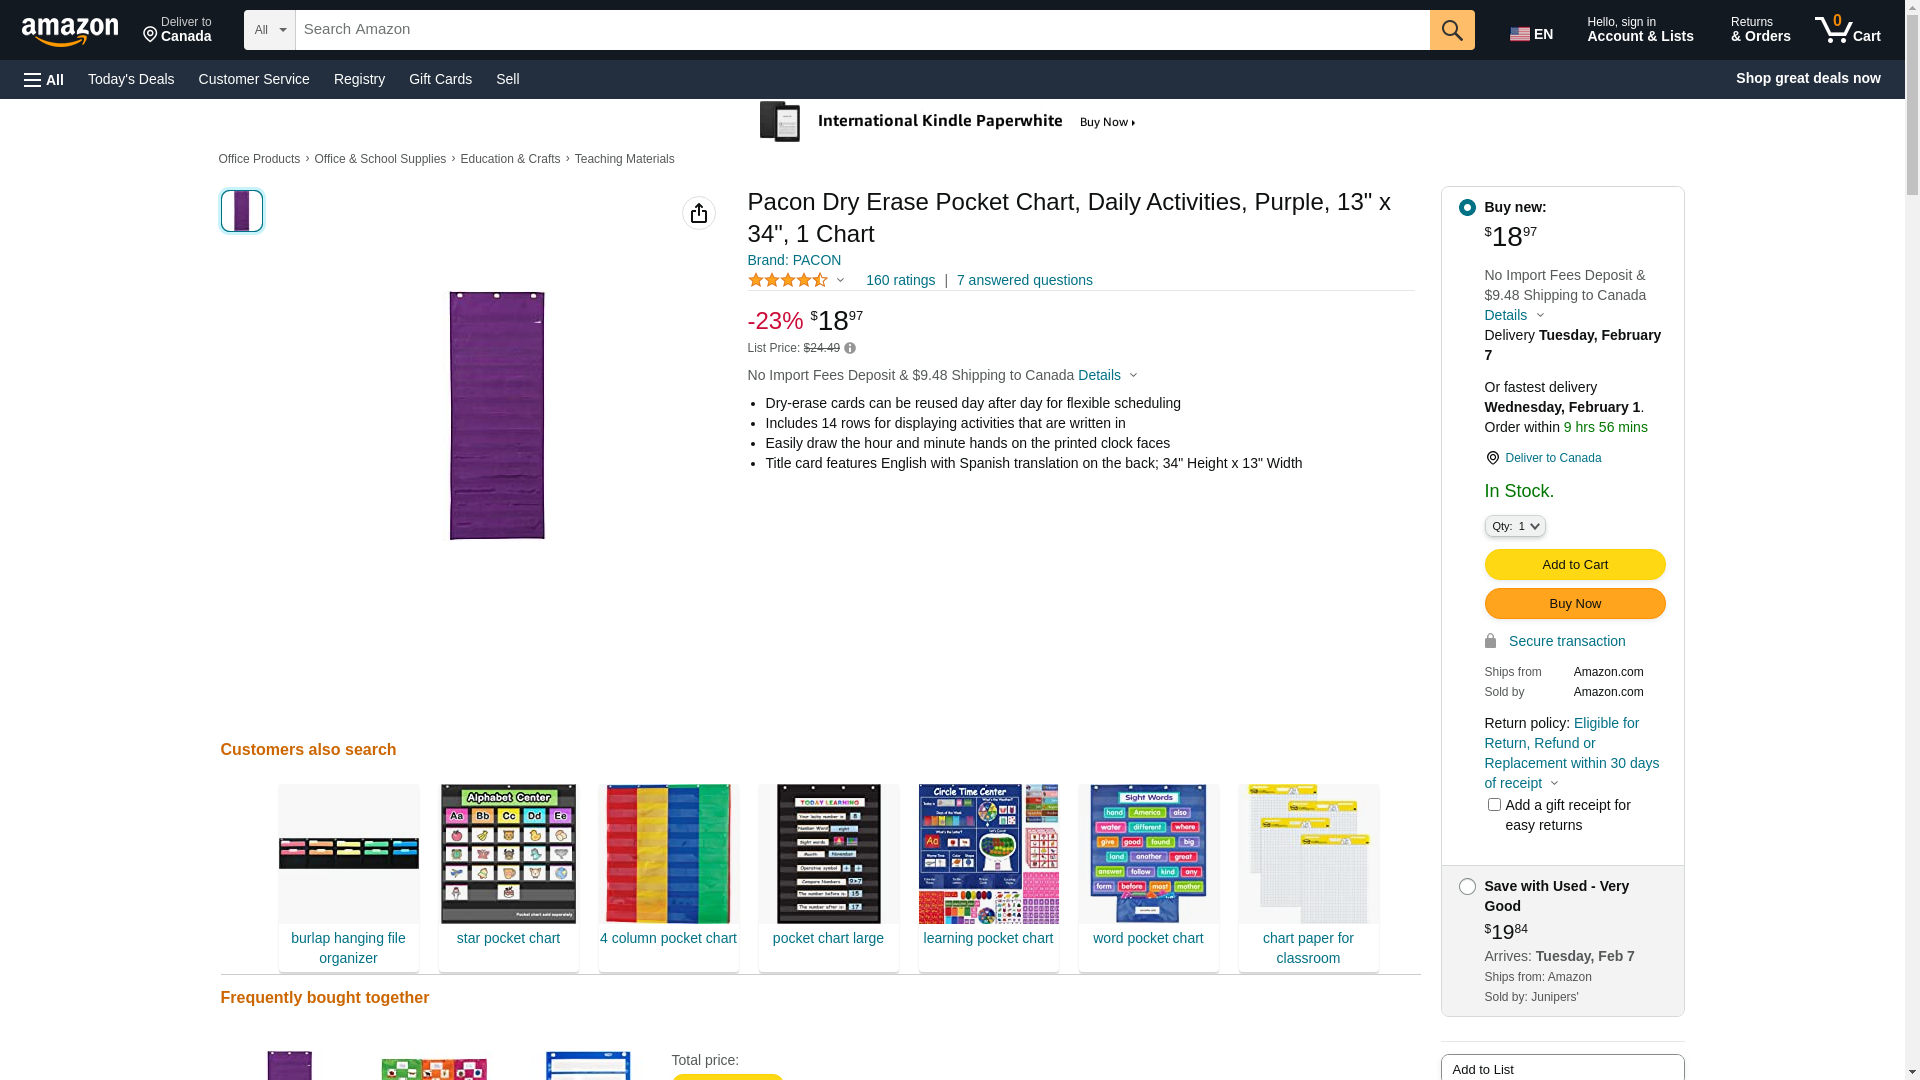Click the Deliver to Canada location icon

tap(1492, 458)
